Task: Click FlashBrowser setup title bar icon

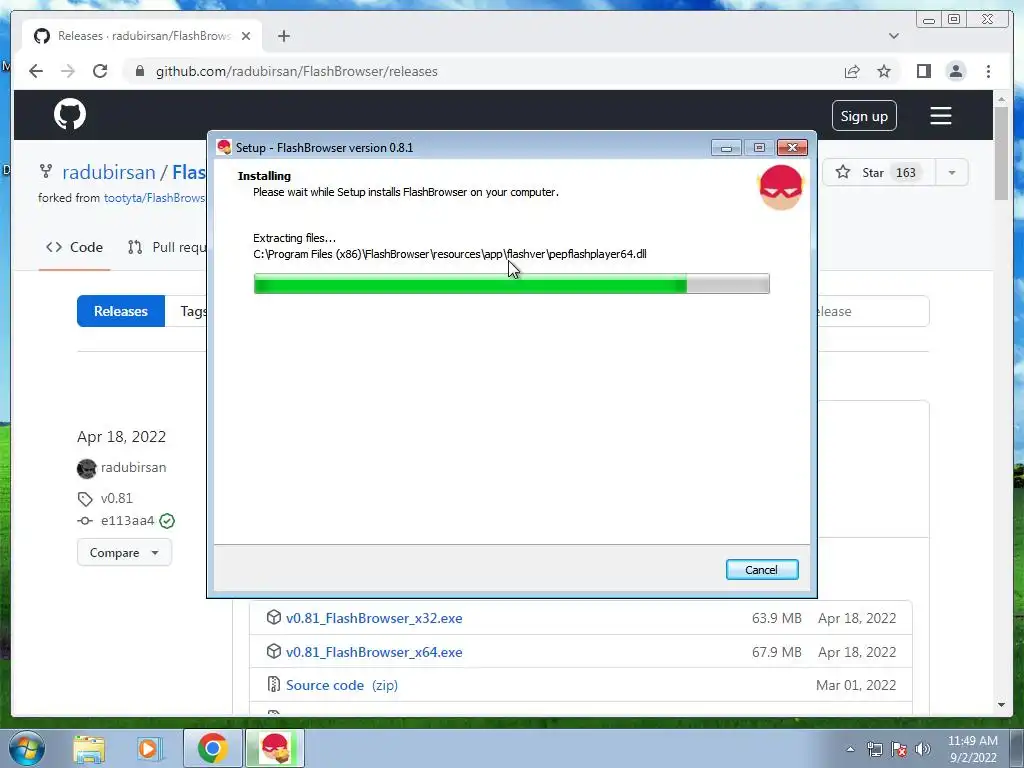Action: click(x=224, y=147)
